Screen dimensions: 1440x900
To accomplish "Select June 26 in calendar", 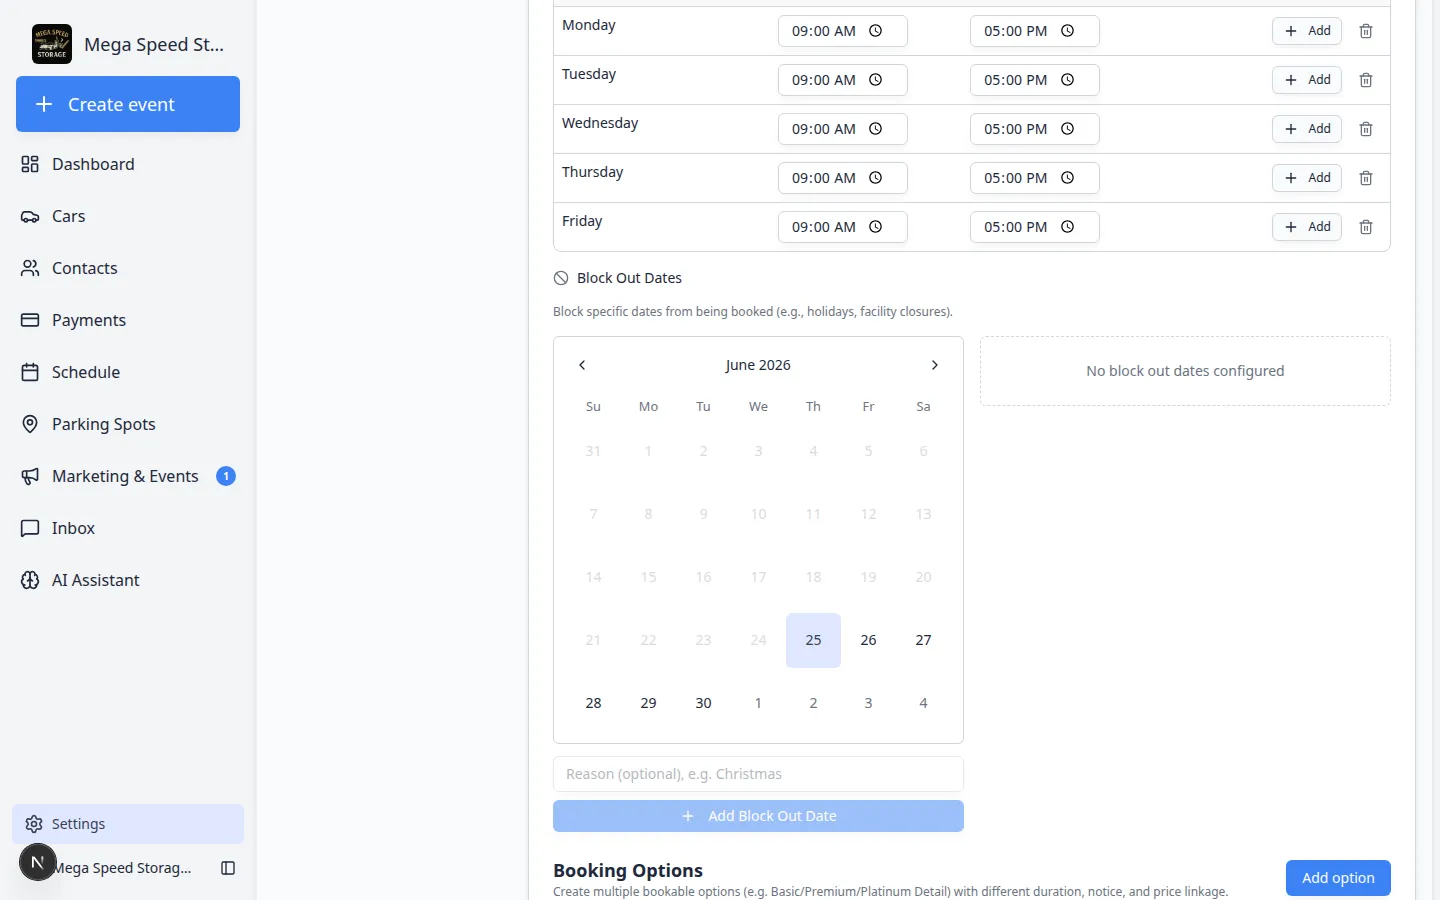I will 868,640.
